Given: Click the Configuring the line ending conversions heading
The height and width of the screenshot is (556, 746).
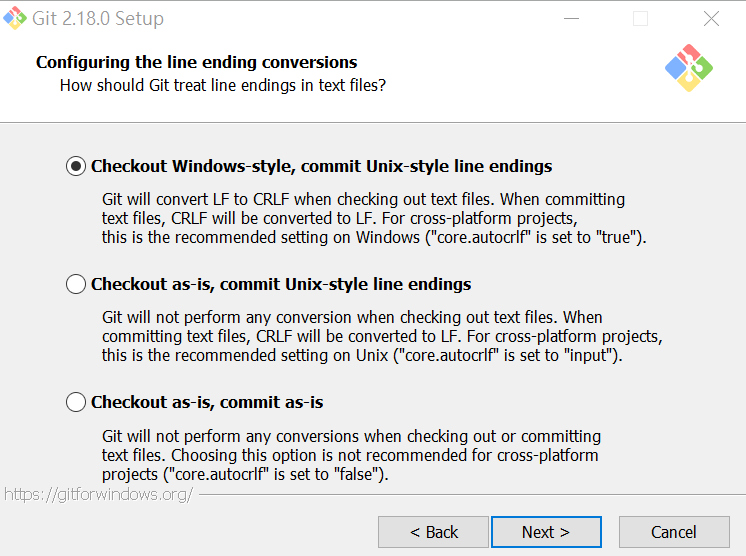Looking at the screenshot, I should [196, 62].
